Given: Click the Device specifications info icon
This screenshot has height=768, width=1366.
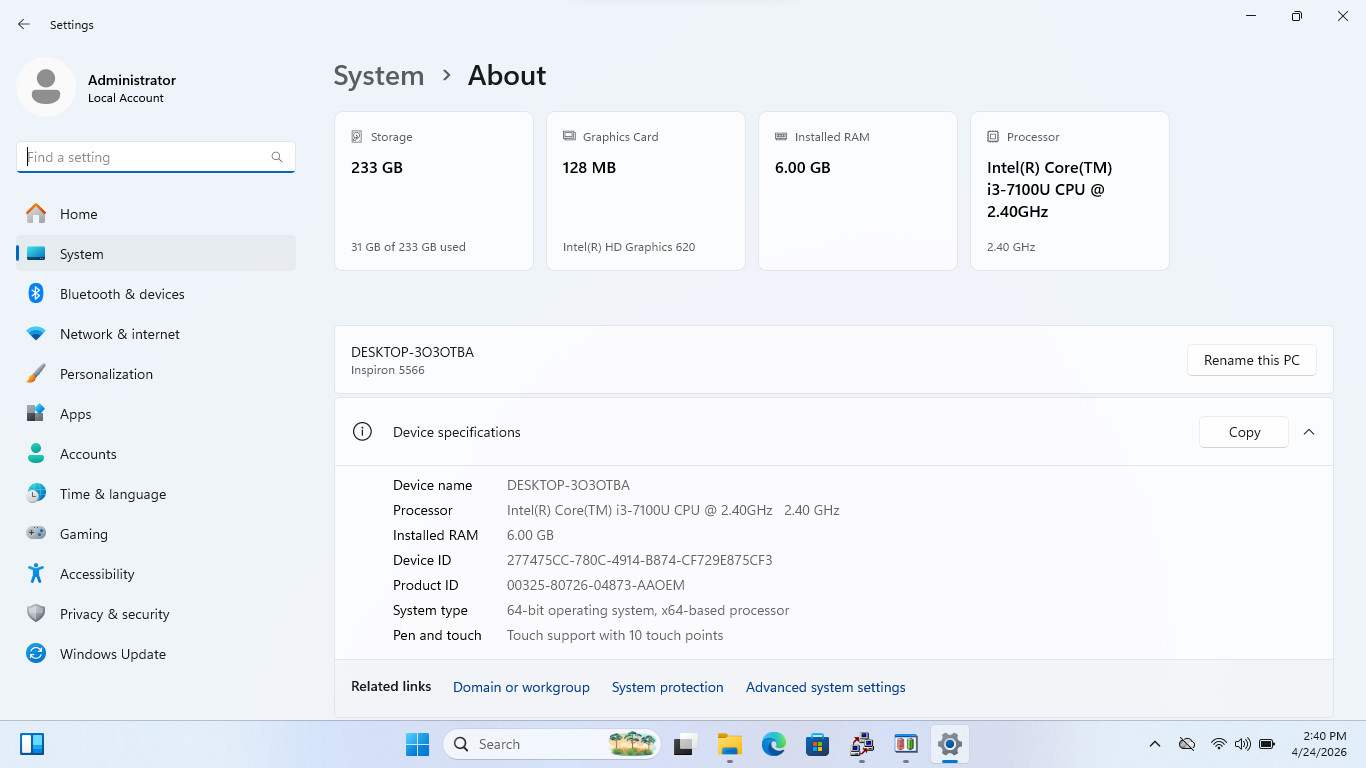Looking at the screenshot, I should (362, 432).
